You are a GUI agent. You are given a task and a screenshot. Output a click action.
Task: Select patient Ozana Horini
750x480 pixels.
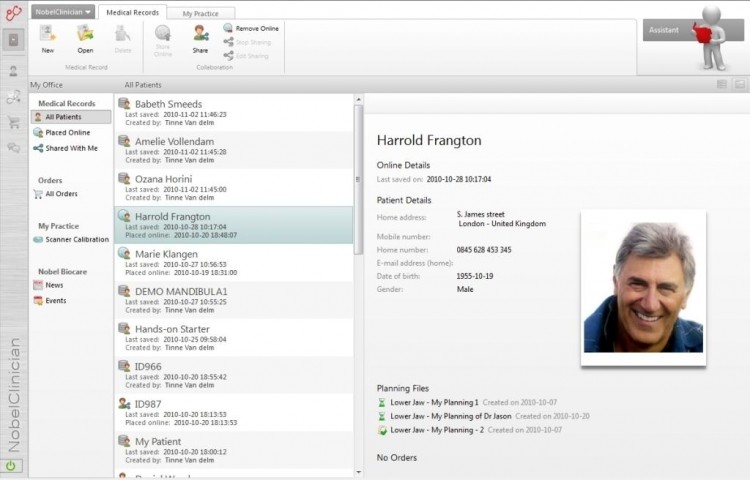click(234, 187)
